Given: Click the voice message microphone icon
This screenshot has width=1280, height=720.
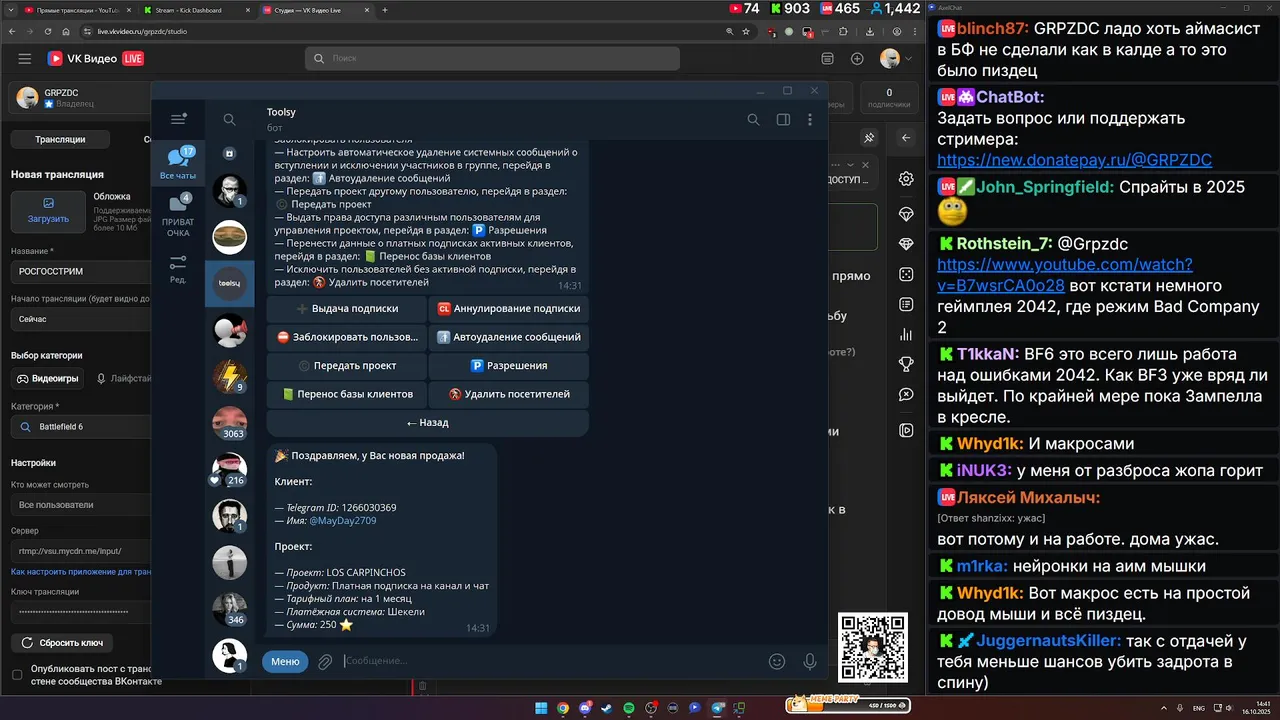Looking at the screenshot, I should (x=810, y=661).
